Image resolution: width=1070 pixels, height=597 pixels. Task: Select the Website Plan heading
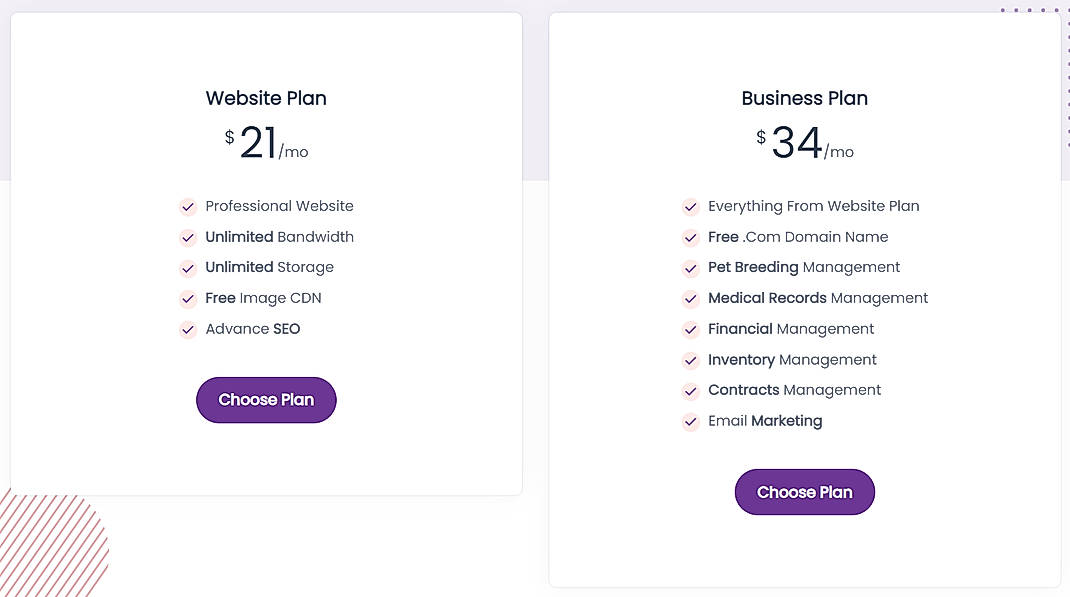(265, 98)
